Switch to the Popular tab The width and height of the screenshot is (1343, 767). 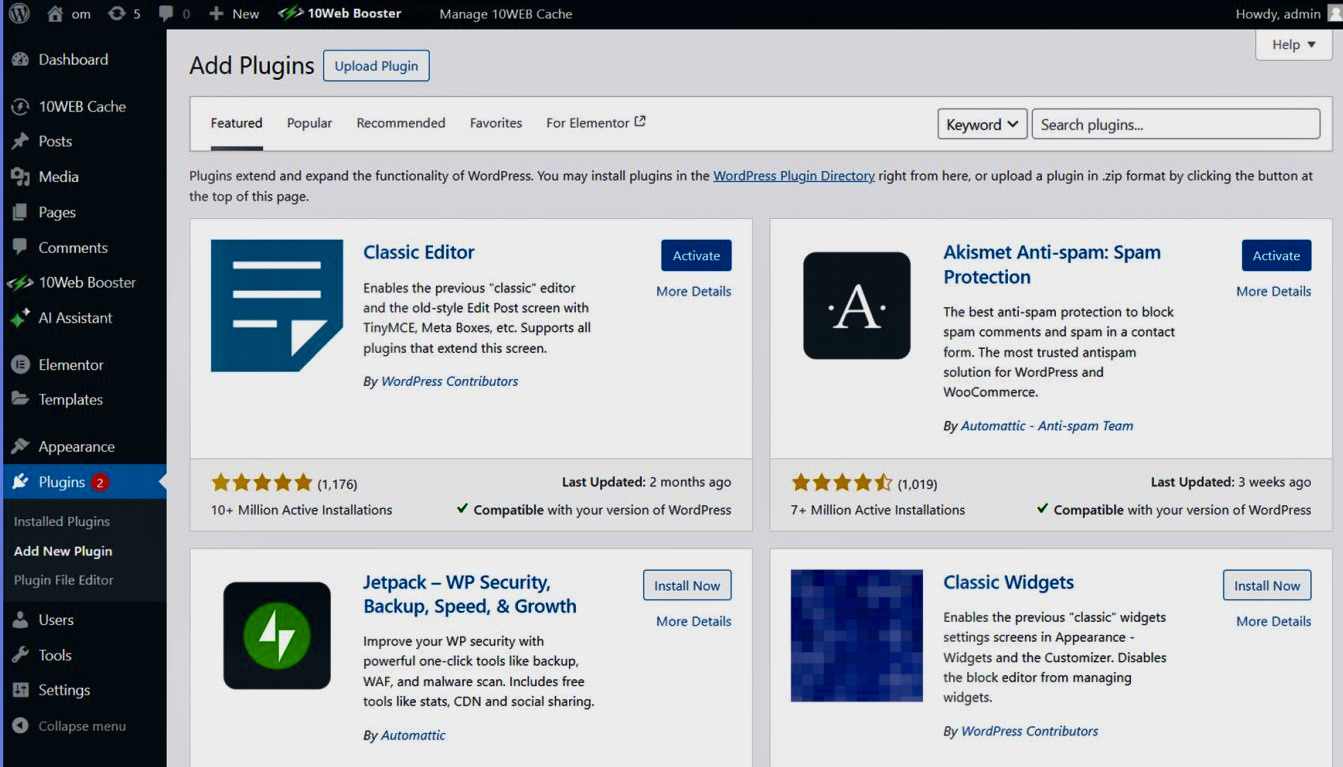(x=309, y=123)
